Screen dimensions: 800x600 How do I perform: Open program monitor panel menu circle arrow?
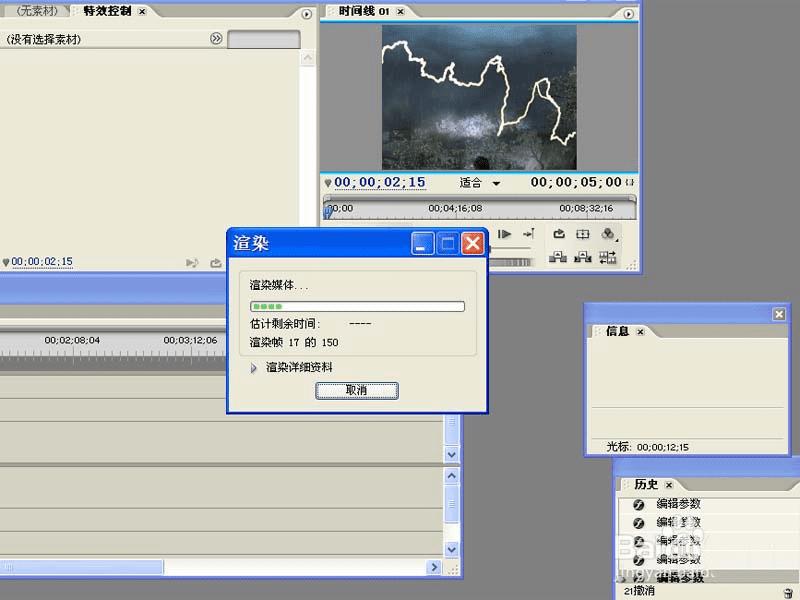pyautogui.click(x=629, y=14)
